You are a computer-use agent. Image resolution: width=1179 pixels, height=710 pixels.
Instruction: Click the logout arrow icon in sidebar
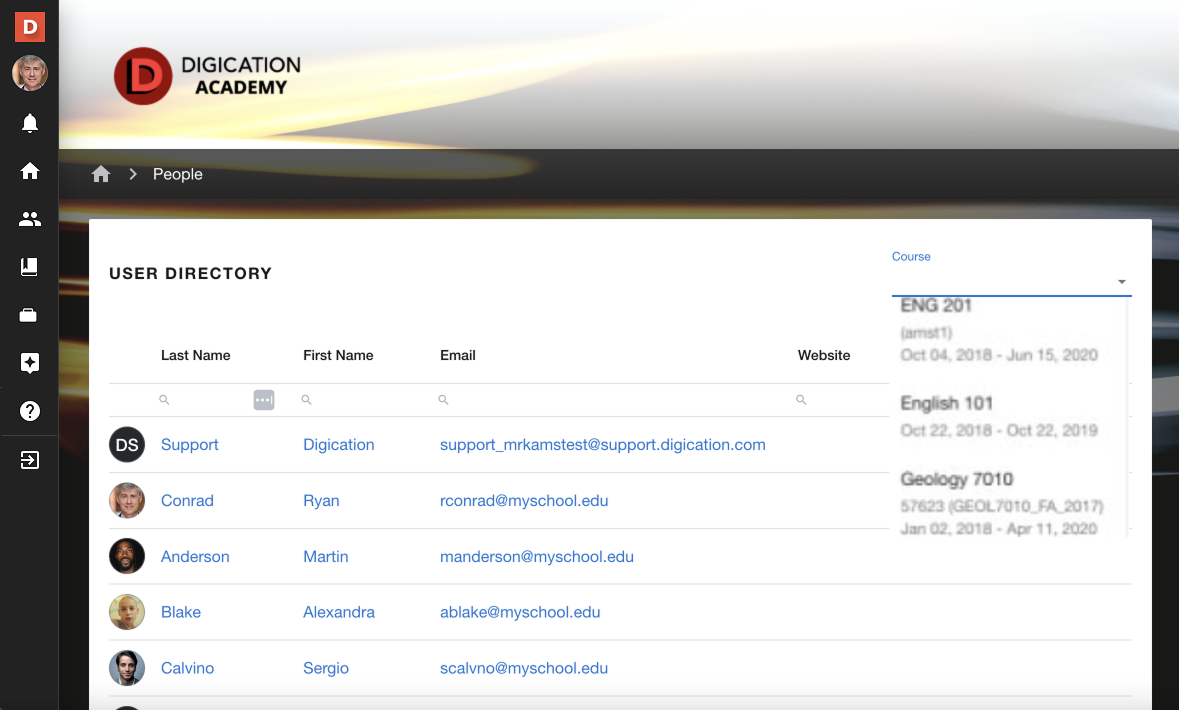29,460
